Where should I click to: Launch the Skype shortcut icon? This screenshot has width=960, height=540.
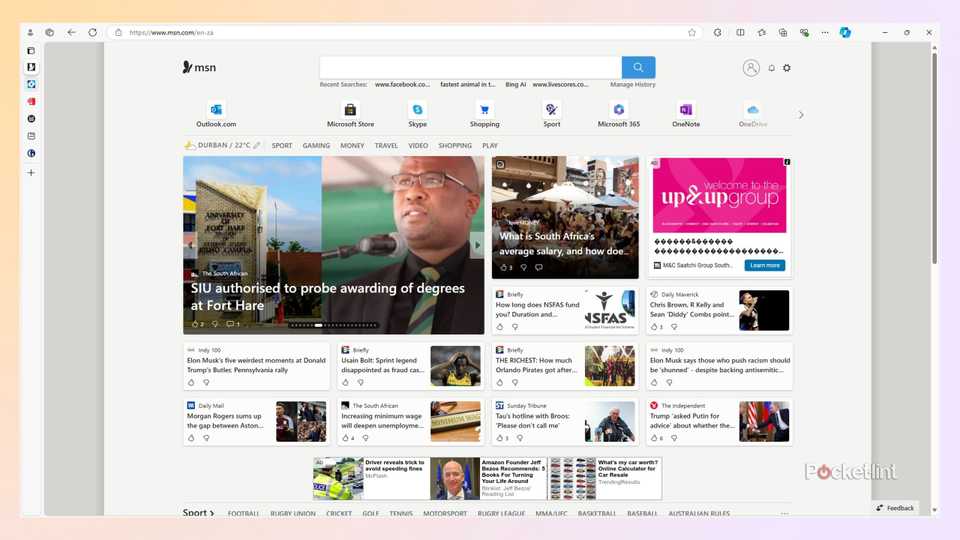pos(417,110)
